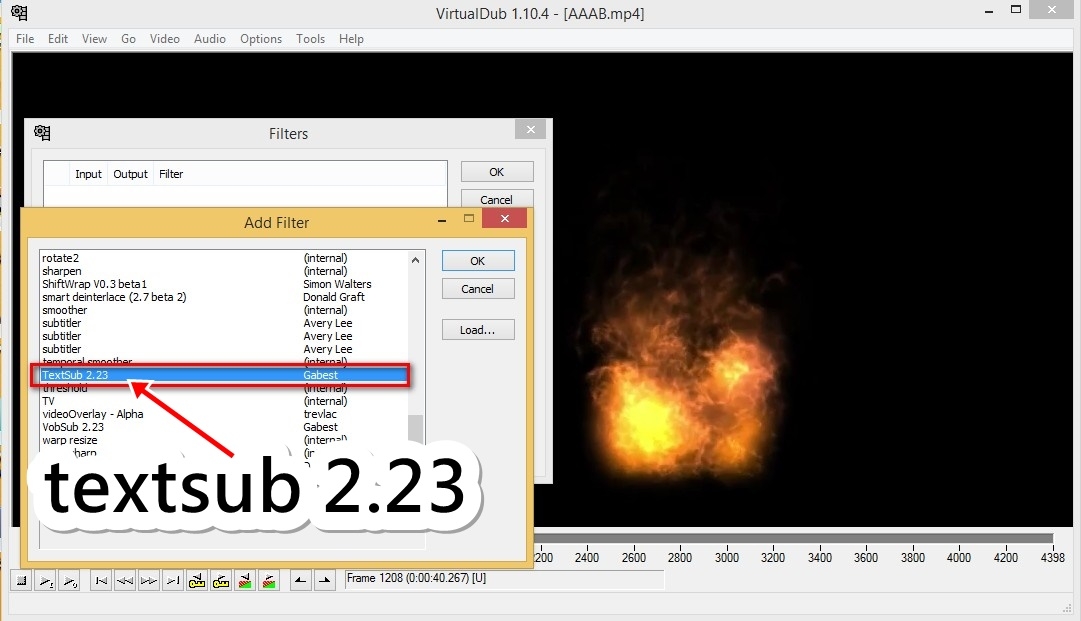Open the Edit menu
1081x621 pixels.
point(58,39)
